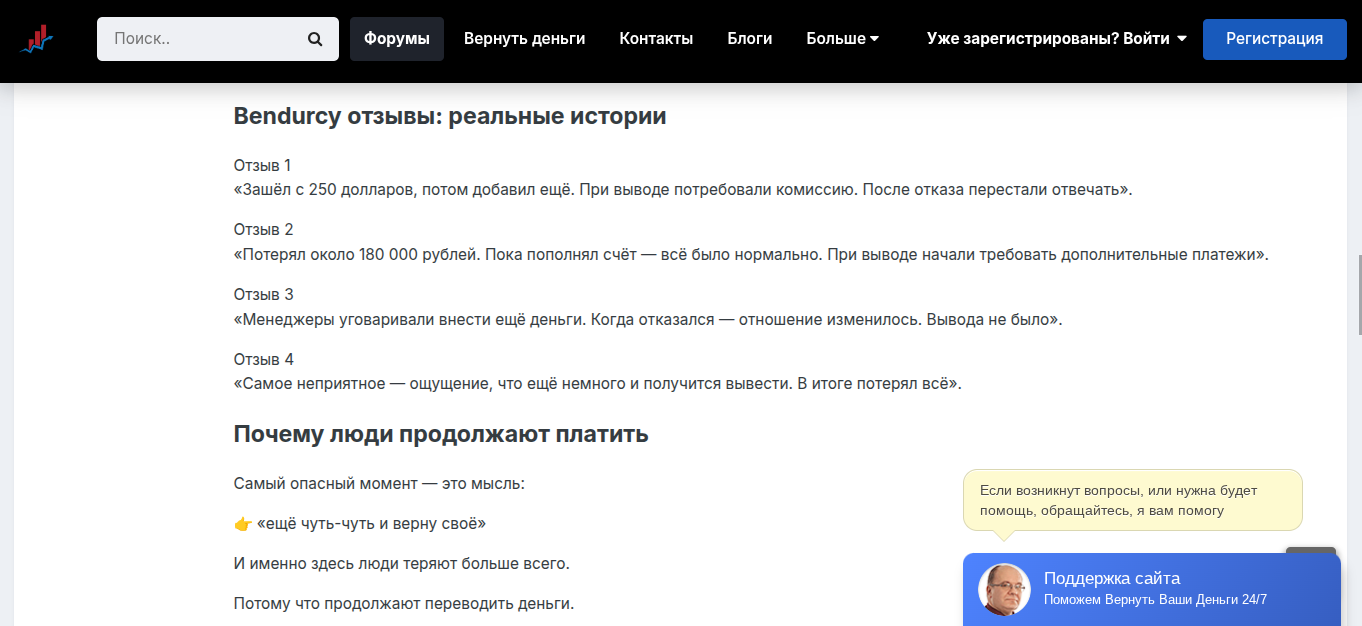Click the pointing hand emoji in article

[242, 524]
